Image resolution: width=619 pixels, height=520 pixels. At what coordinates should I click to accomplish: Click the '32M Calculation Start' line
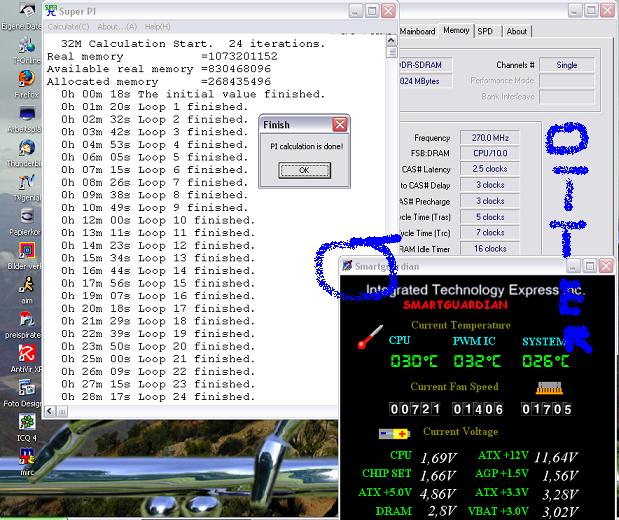[193, 43]
